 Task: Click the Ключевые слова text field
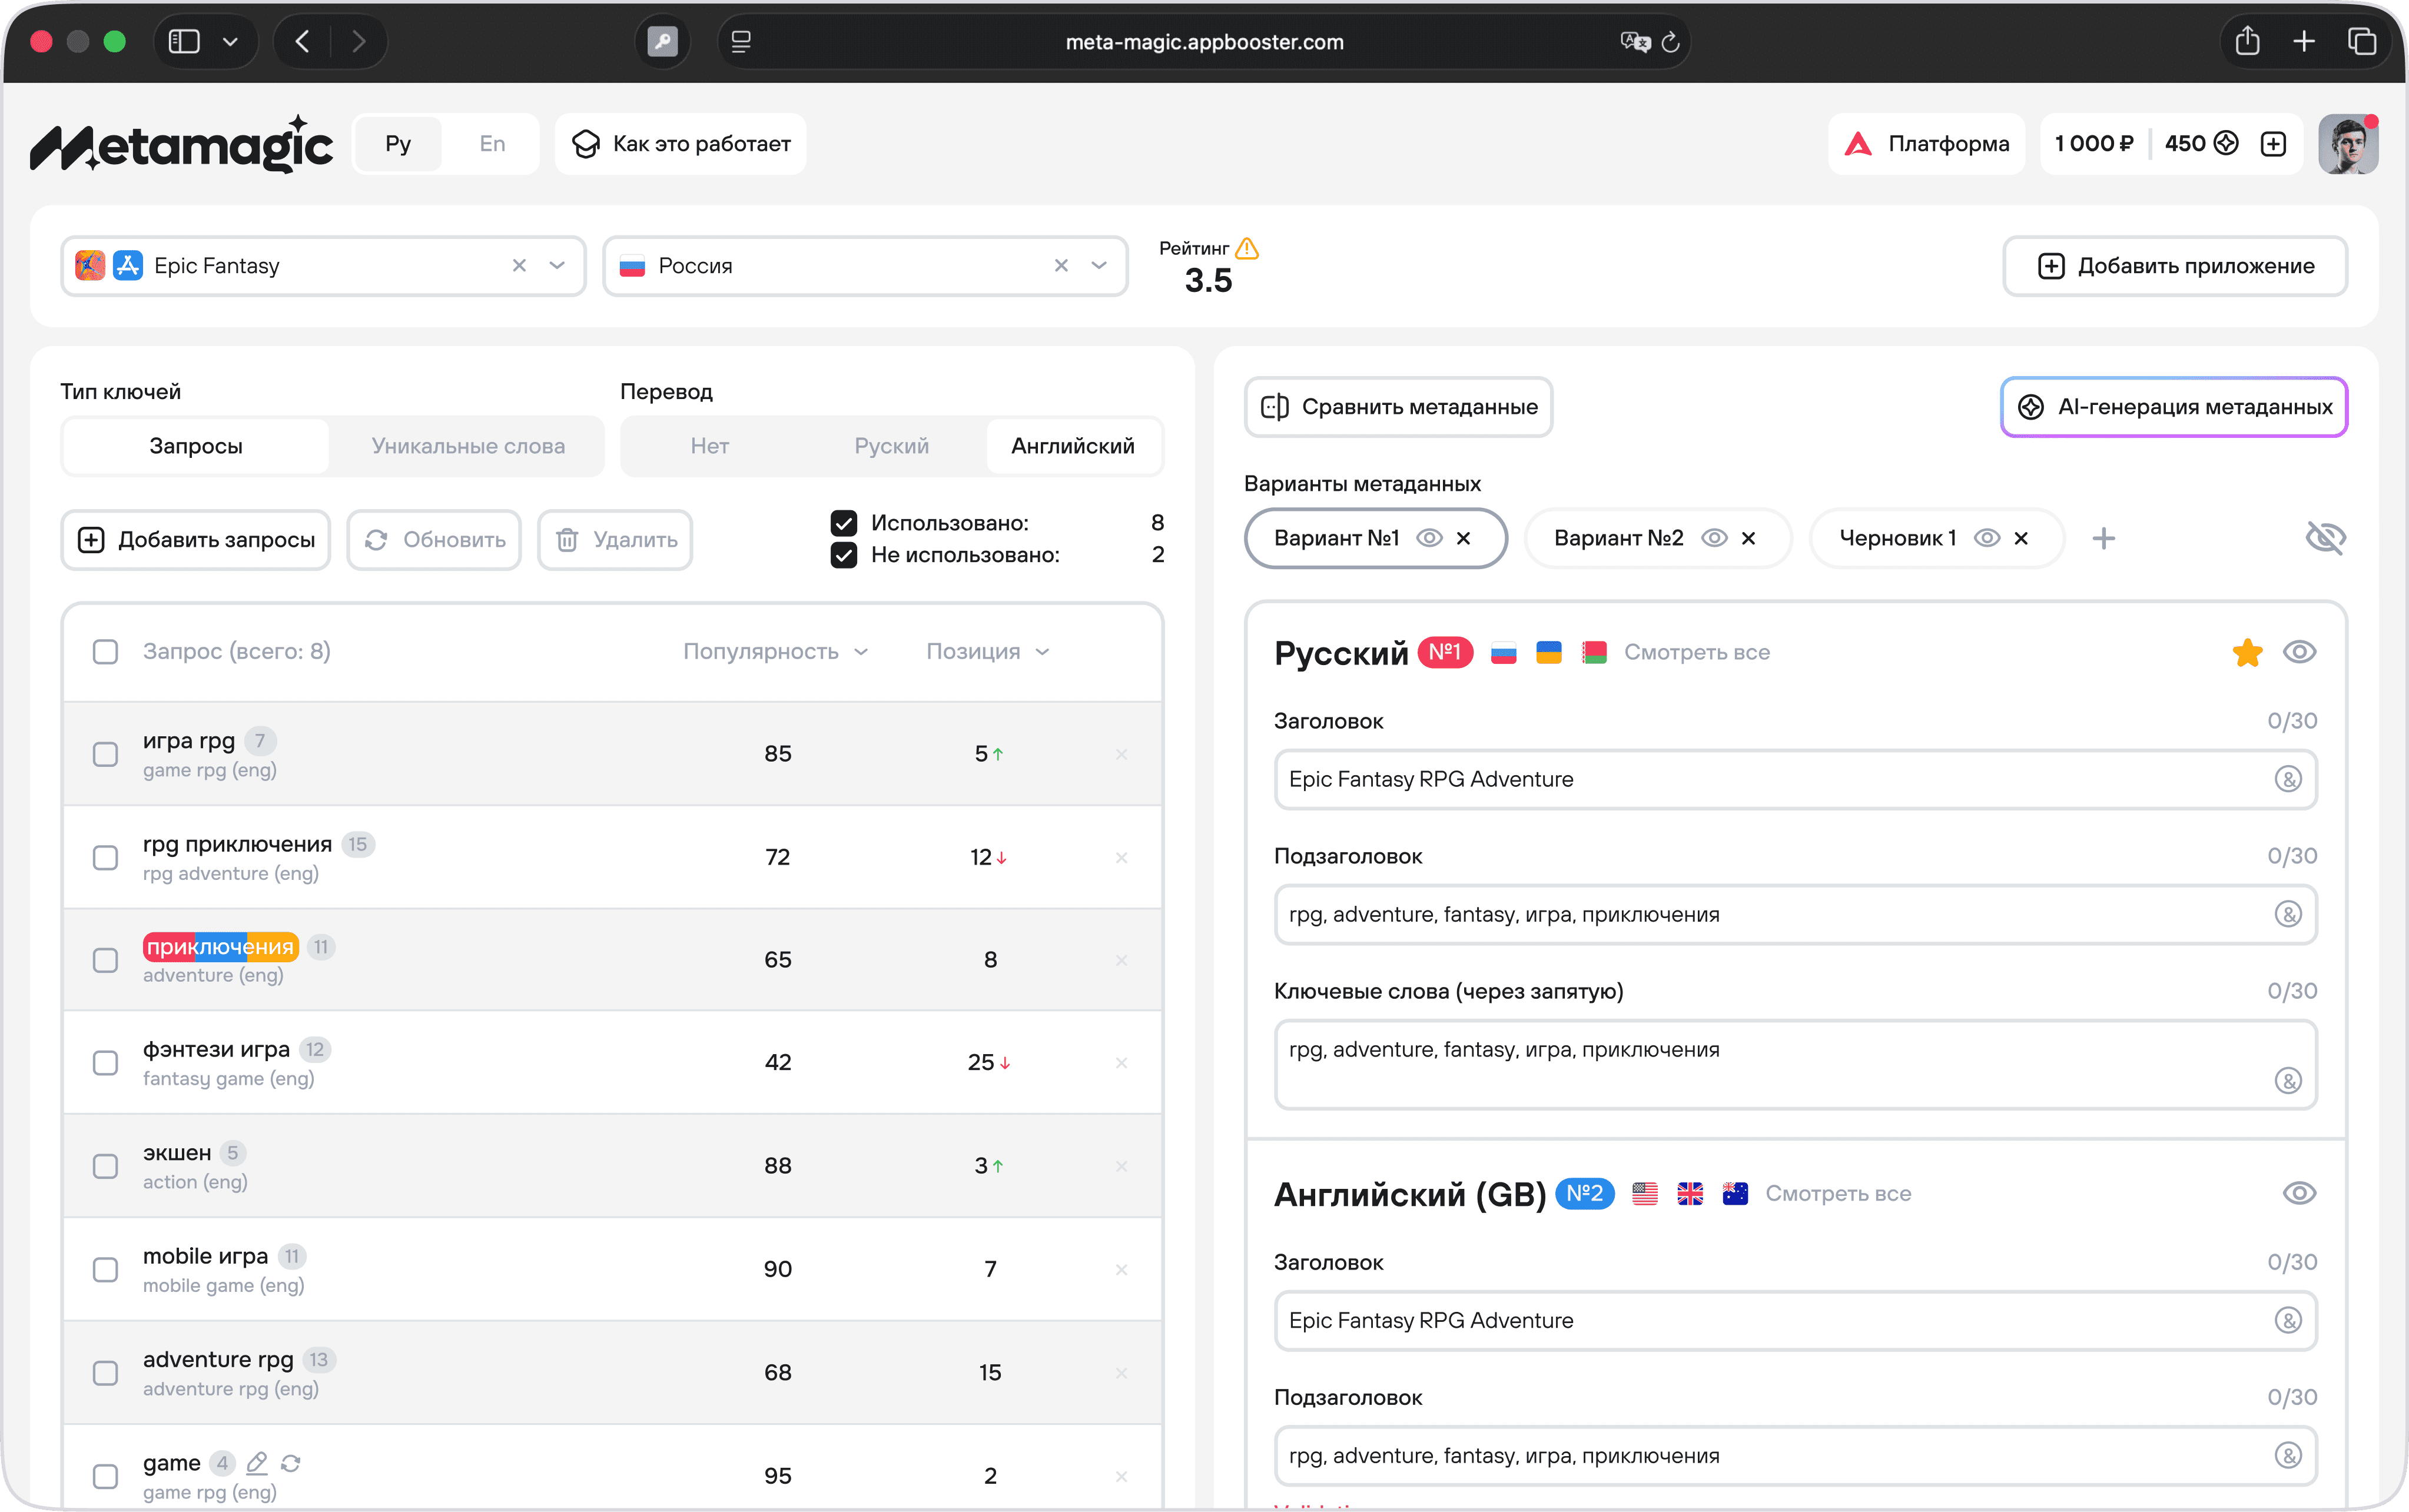(1795, 1065)
